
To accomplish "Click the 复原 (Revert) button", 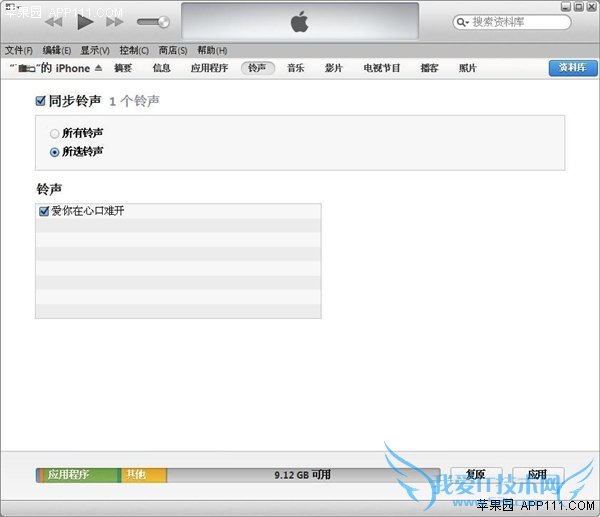I will pos(476,475).
